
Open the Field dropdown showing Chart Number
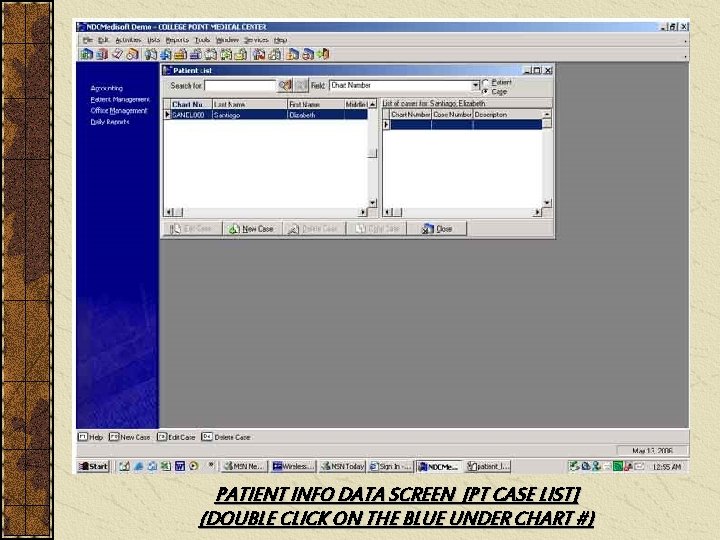click(x=475, y=86)
